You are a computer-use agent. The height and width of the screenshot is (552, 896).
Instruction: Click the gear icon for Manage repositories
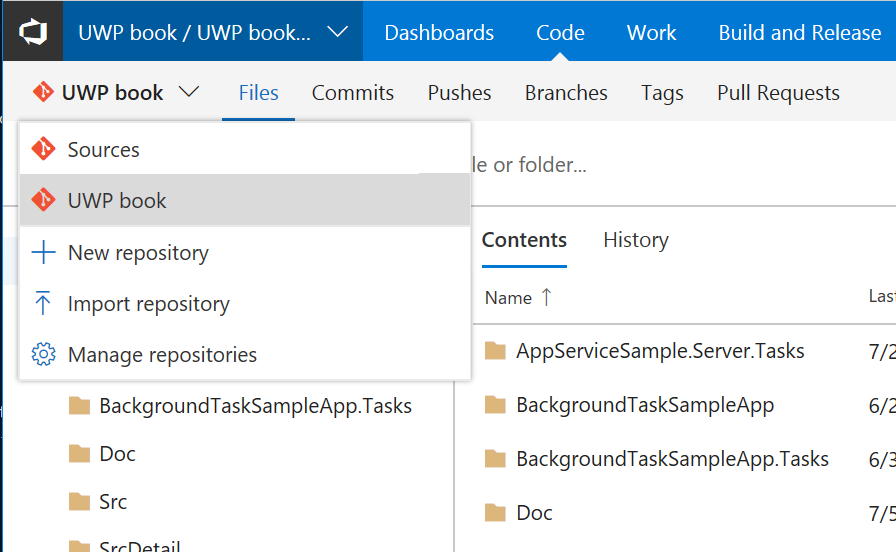[43, 354]
